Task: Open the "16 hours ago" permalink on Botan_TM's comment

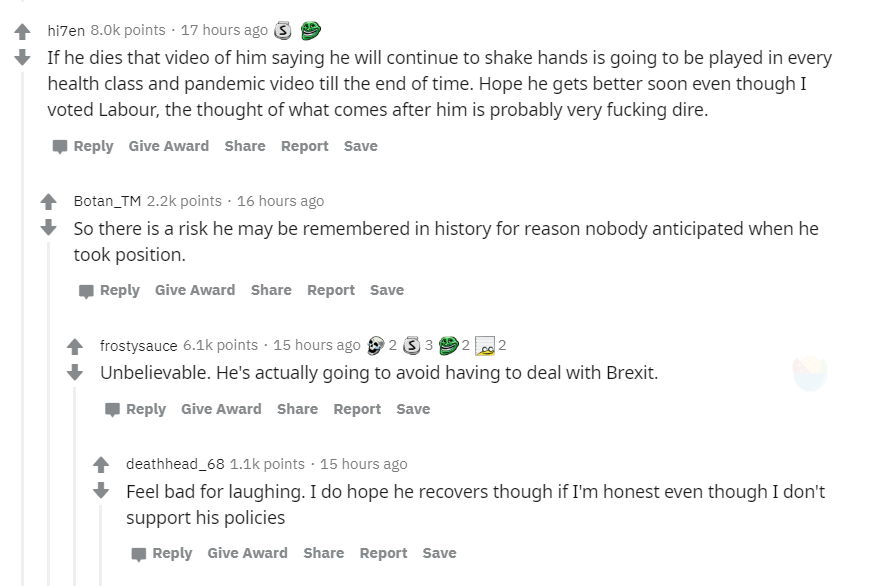Action: point(280,201)
